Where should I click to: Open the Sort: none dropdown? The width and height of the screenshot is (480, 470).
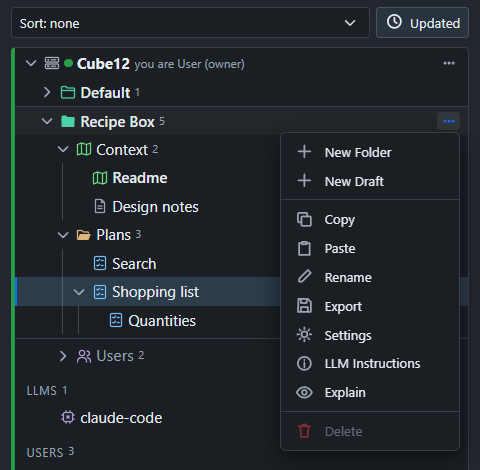coord(190,23)
